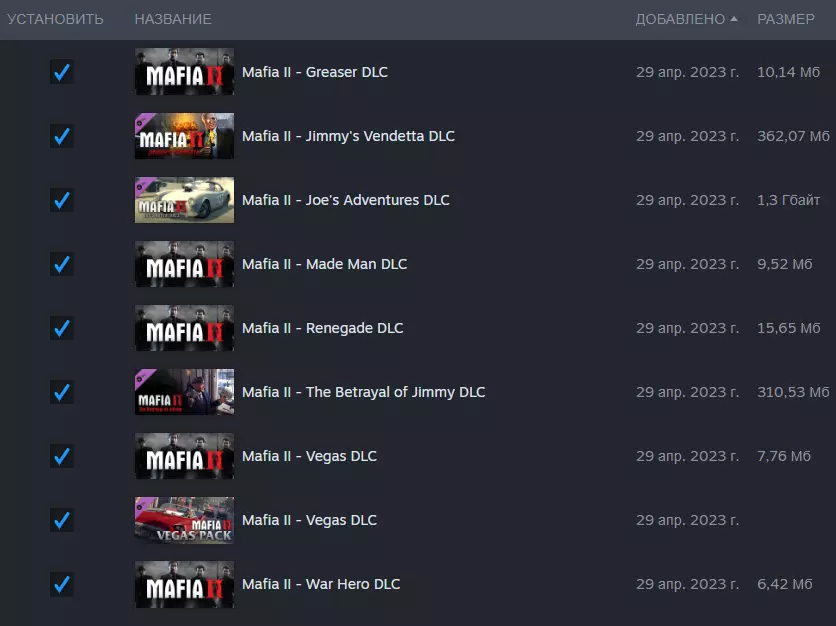Click the War Hero DLC thumbnail
Image resolution: width=836 pixels, height=626 pixels.
tap(184, 584)
